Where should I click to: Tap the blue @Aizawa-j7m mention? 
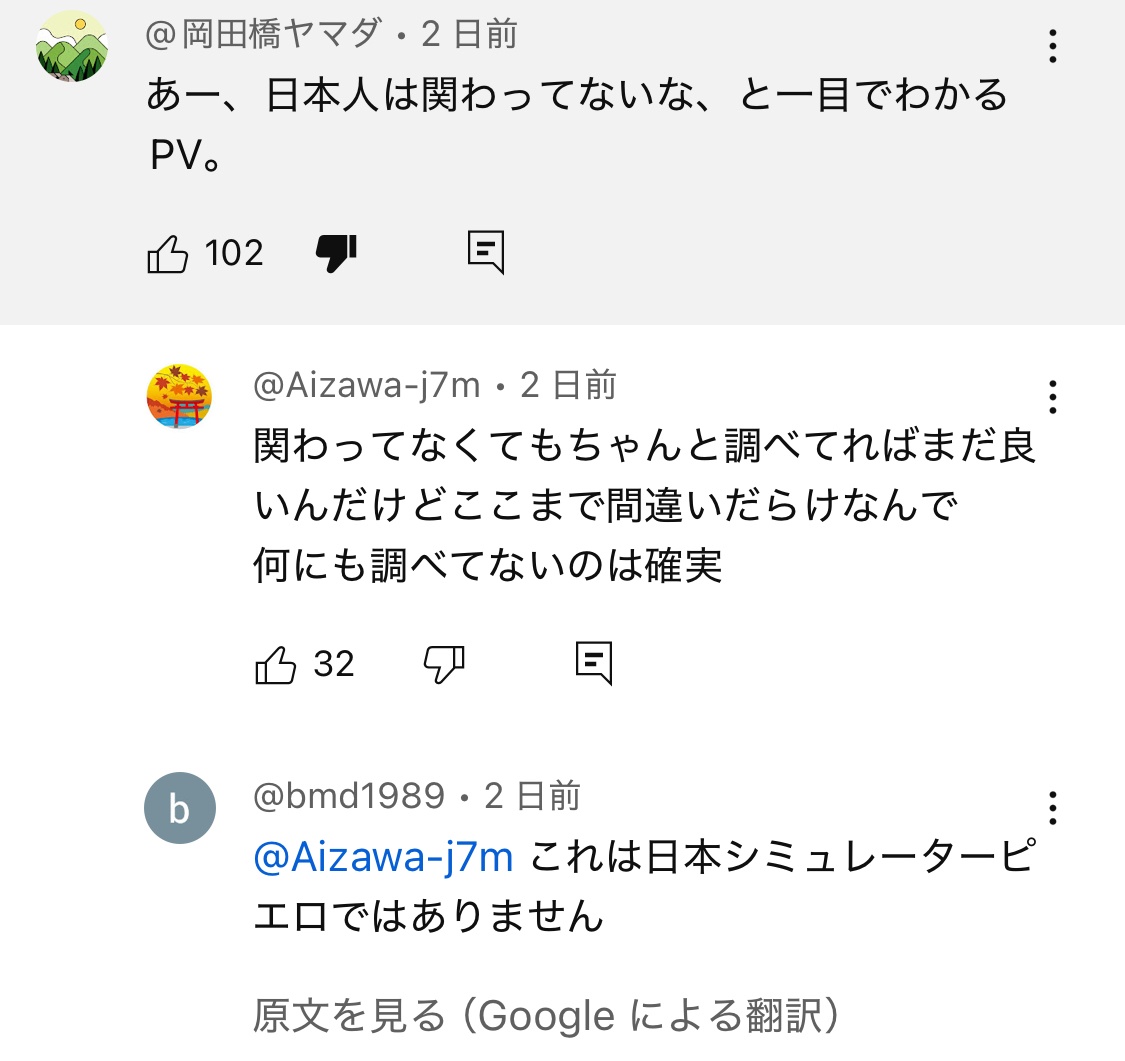tap(384, 858)
